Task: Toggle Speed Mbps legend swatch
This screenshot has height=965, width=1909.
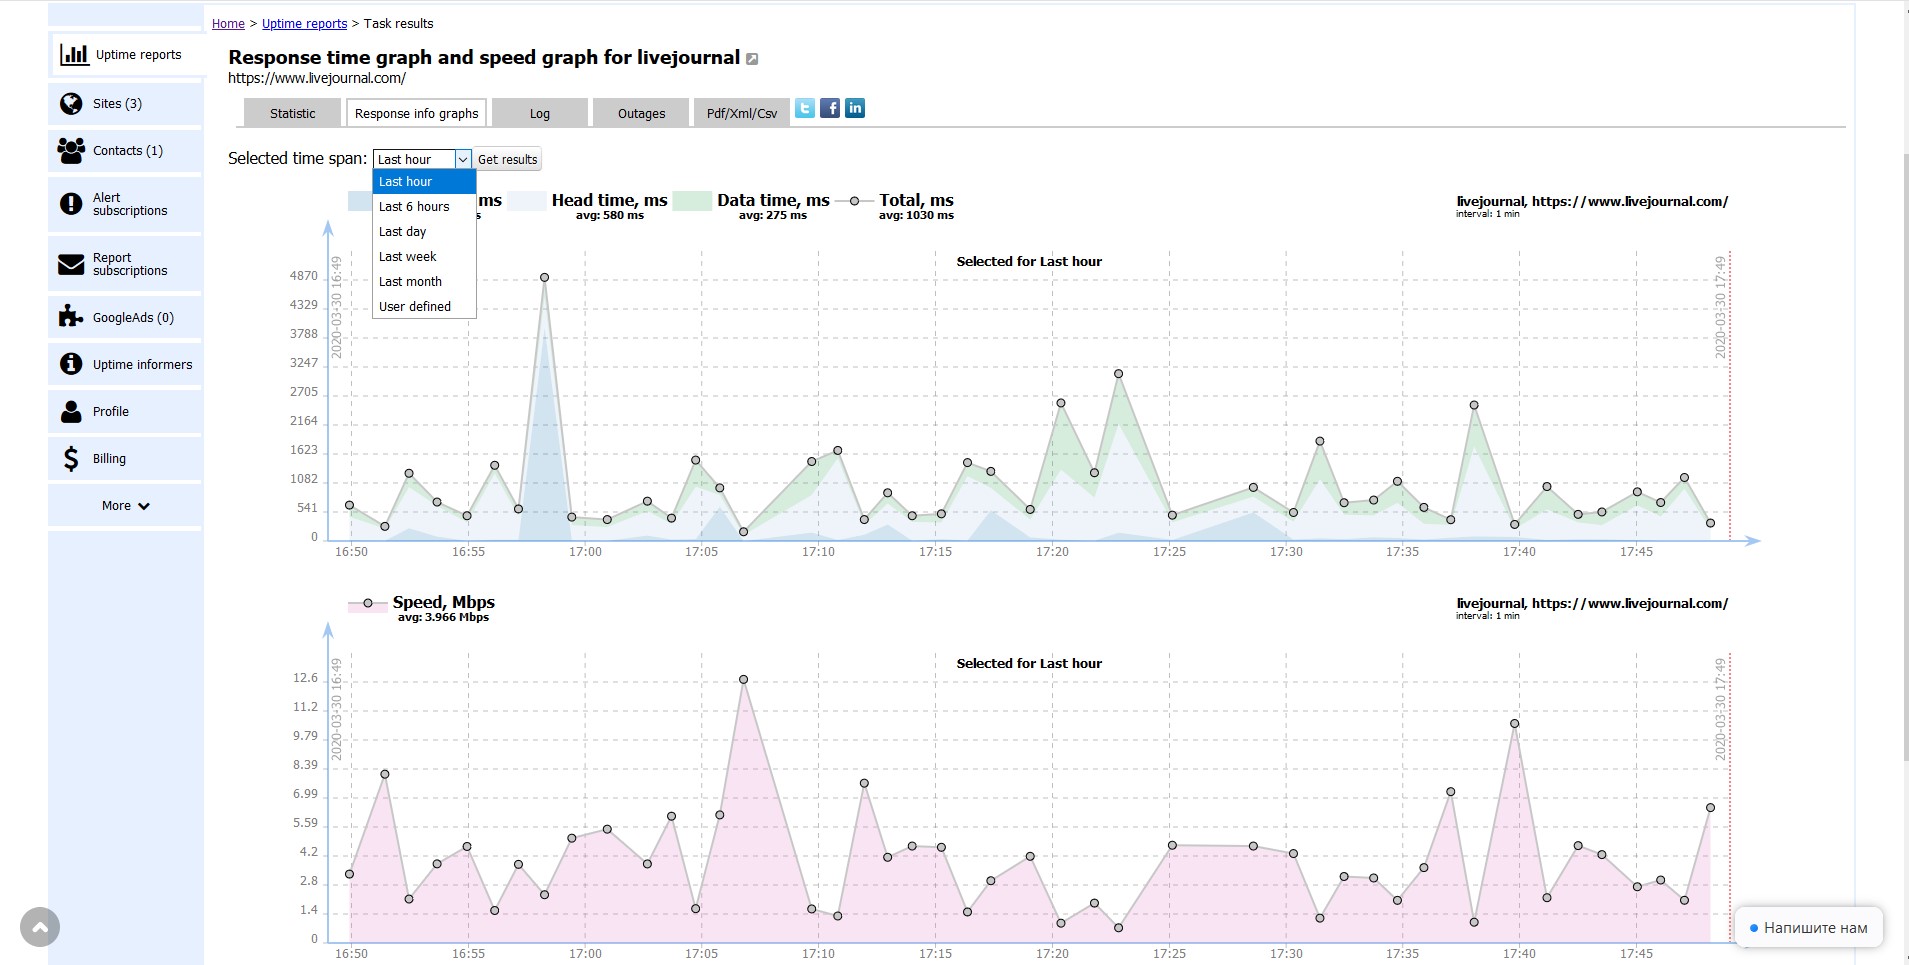Action: [x=368, y=603]
